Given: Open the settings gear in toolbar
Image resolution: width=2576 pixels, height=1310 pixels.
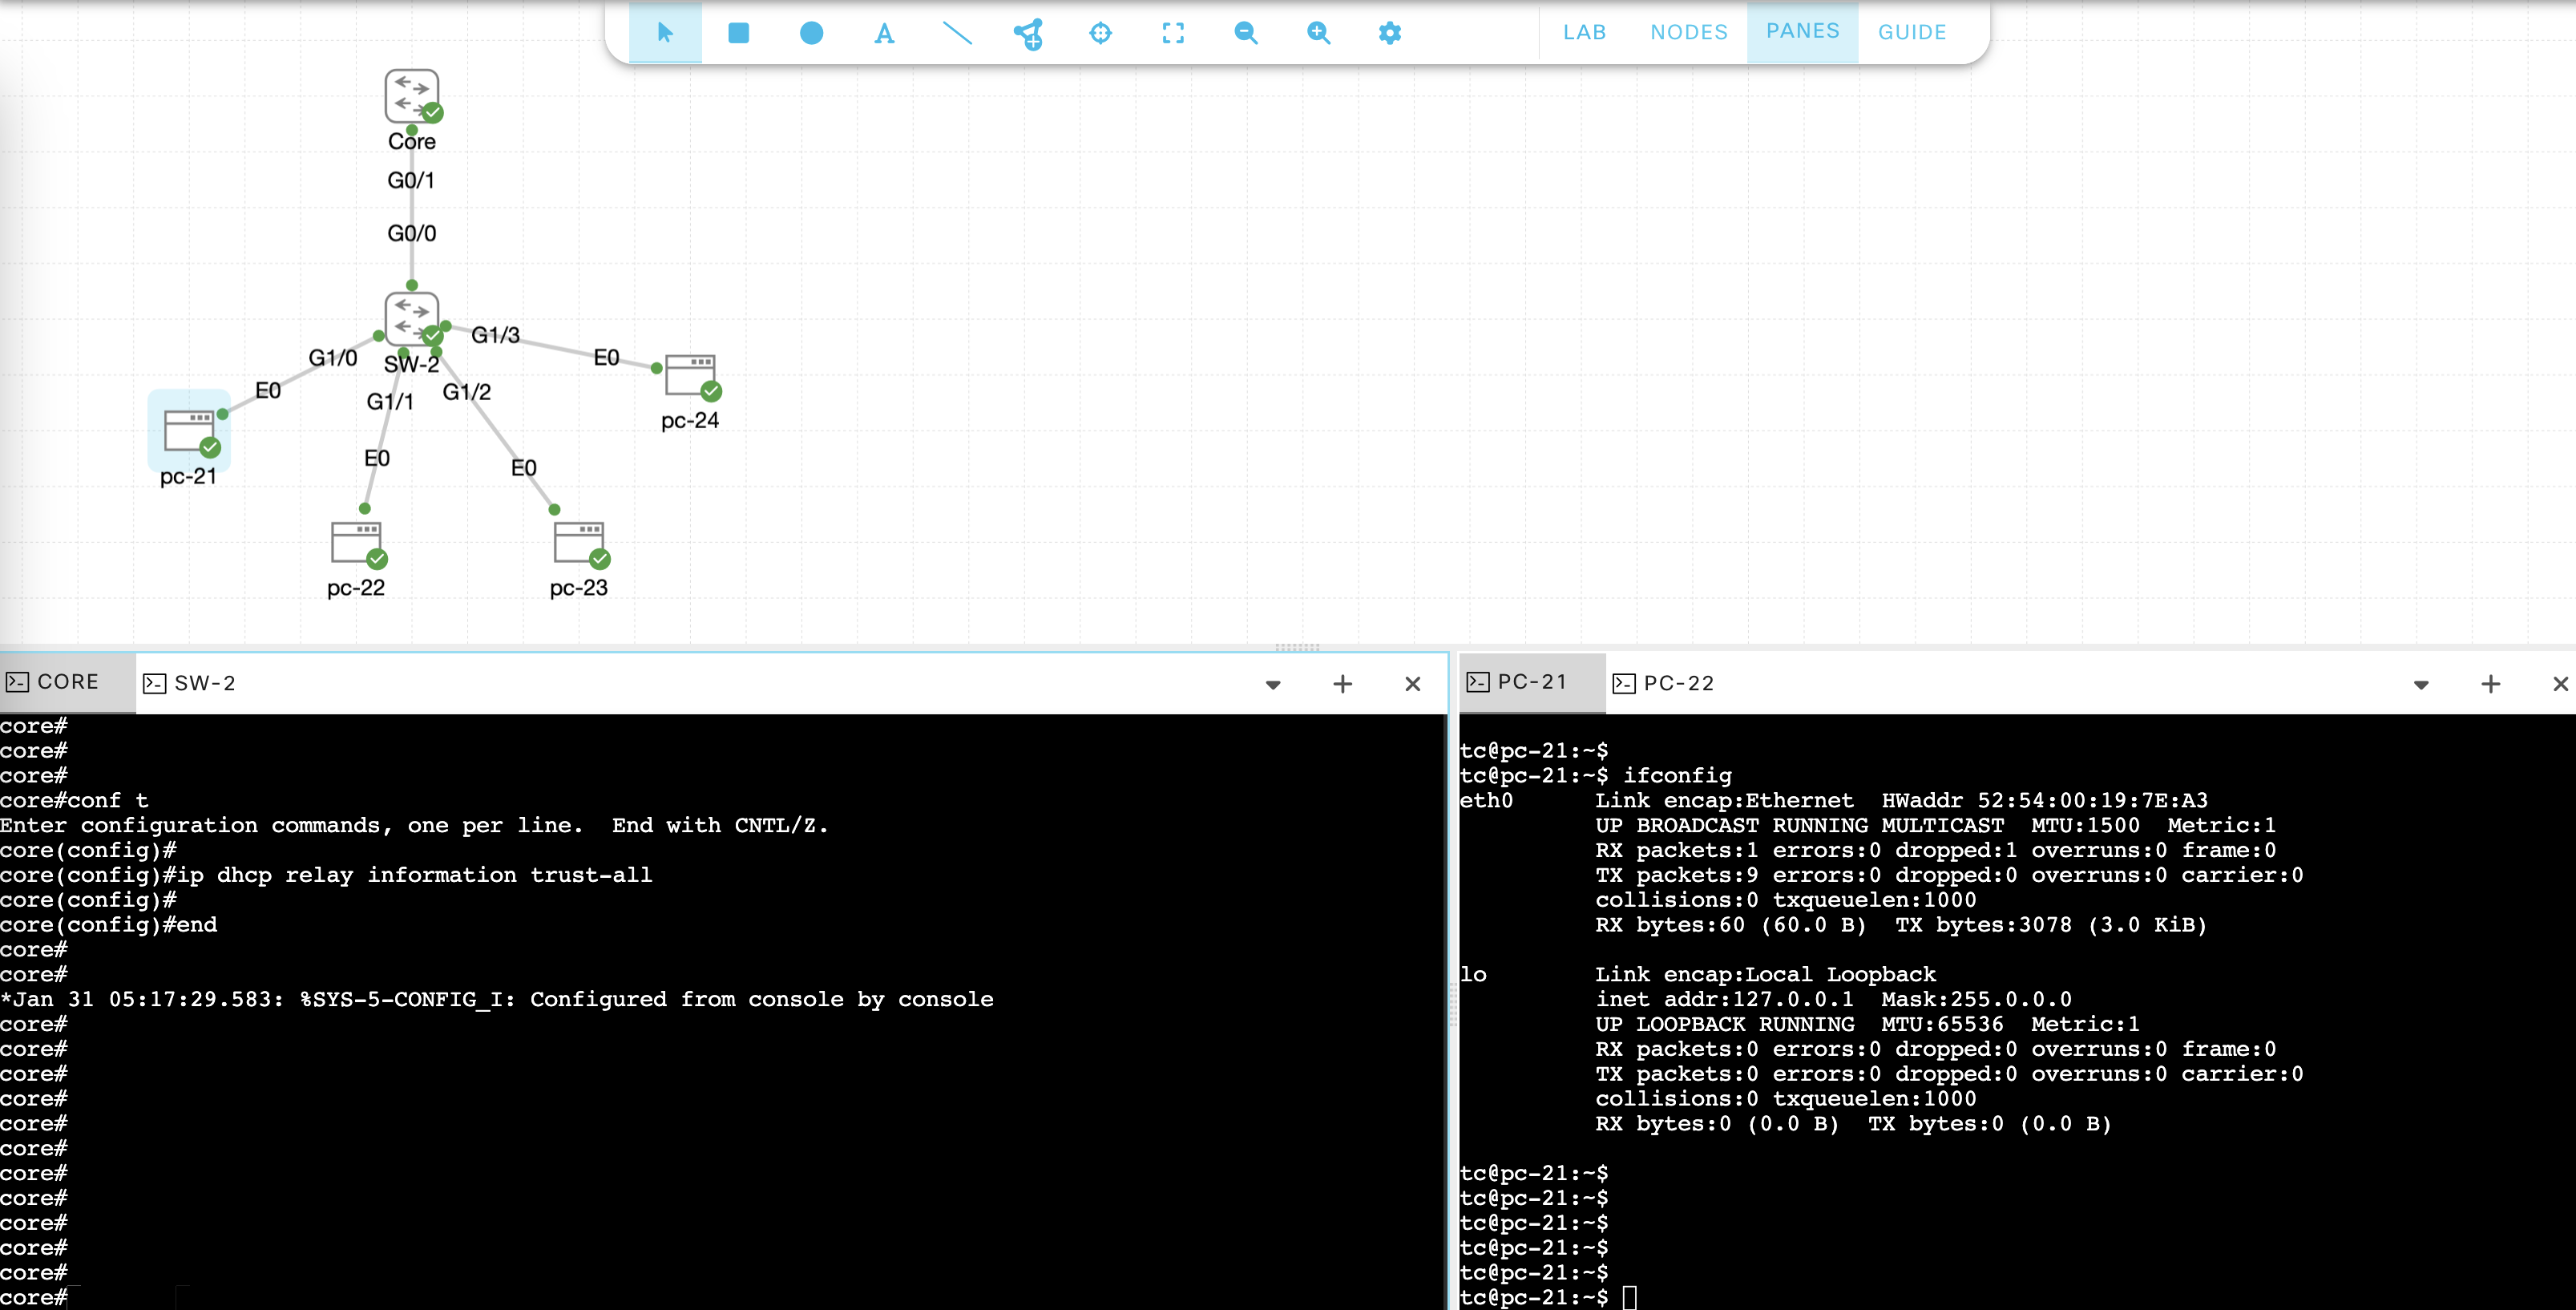Looking at the screenshot, I should [1389, 33].
